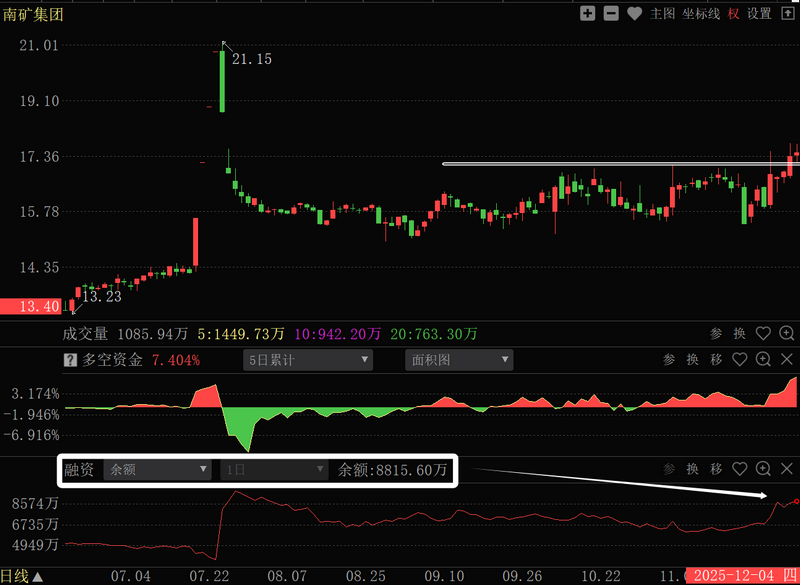
Task: Click magnifier icon in the 多空资金 panel
Action: (x=763, y=359)
